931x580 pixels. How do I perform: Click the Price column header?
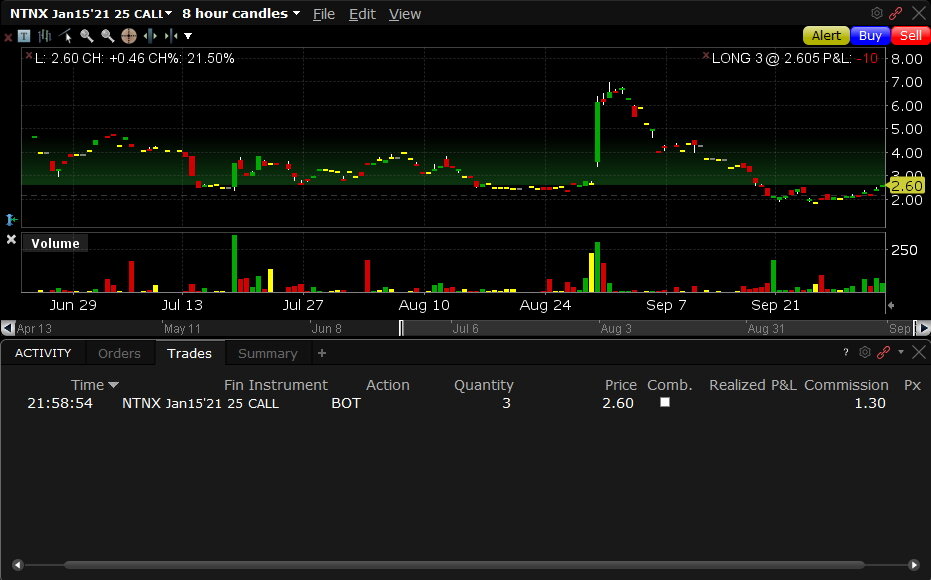(620, 385)
